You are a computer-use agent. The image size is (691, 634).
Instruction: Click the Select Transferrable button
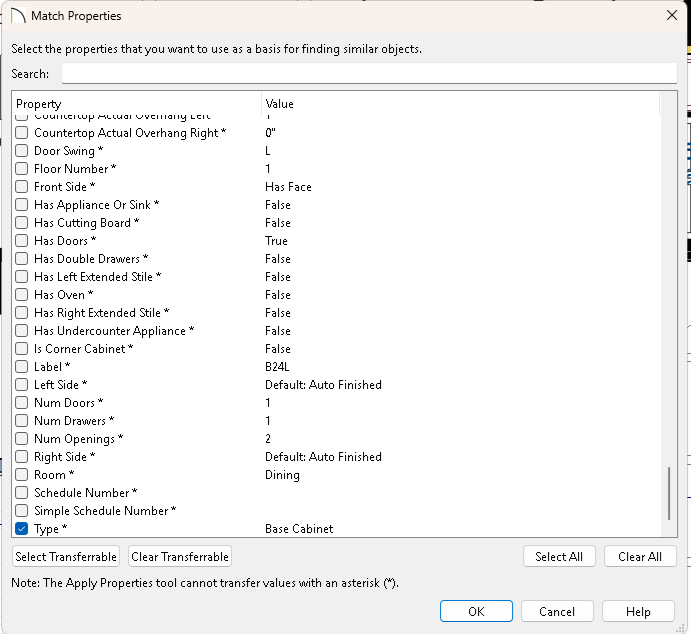point(66,557)
